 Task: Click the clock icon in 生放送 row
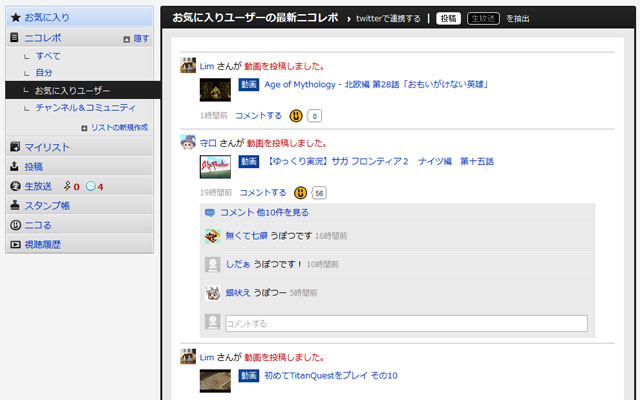click(x=91, y=186)
